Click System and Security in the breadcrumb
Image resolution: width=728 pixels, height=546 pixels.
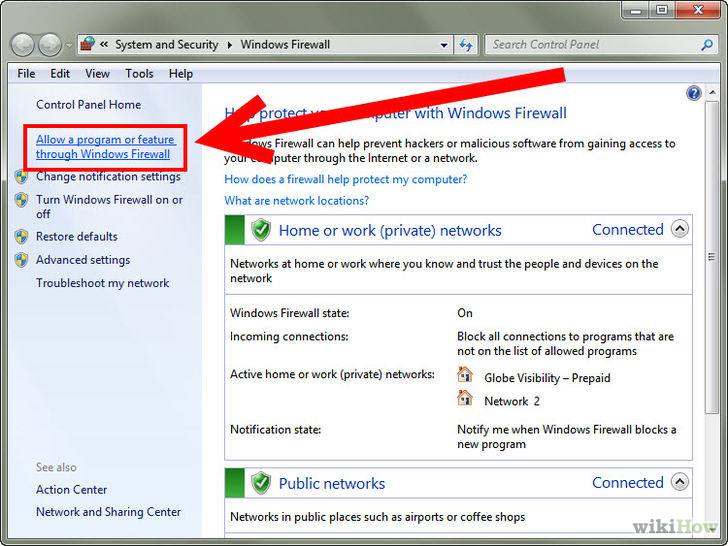[167, 45]
